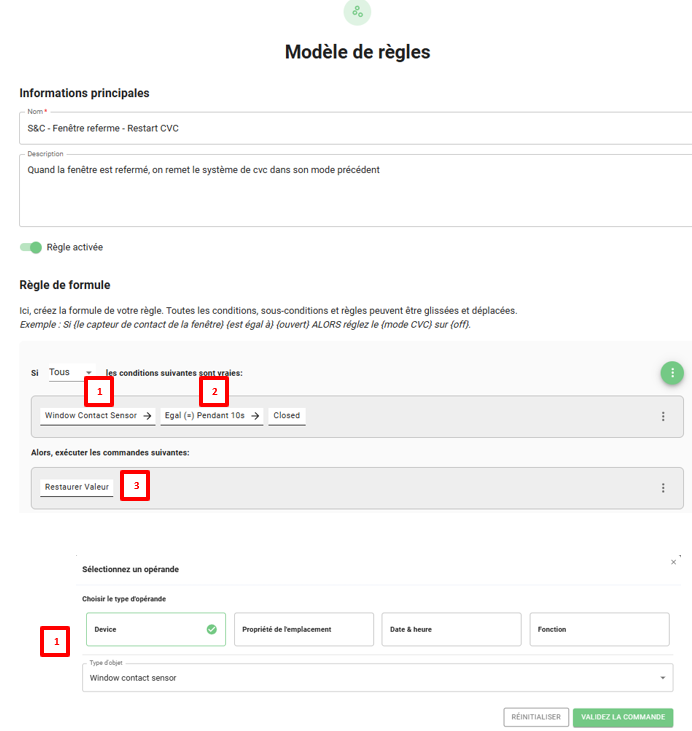692x731 pixels.
Task: Select Propriété de l'emplacement operand type
Action: (x=303, y=629)
